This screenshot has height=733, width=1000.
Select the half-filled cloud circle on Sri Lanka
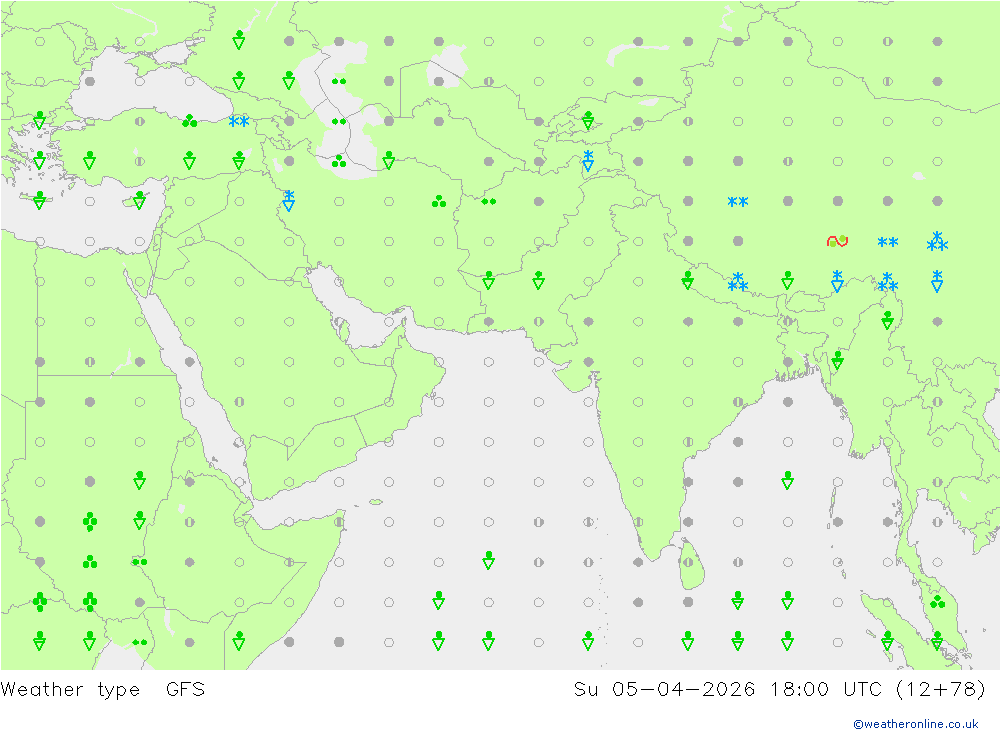coord(688,562)
